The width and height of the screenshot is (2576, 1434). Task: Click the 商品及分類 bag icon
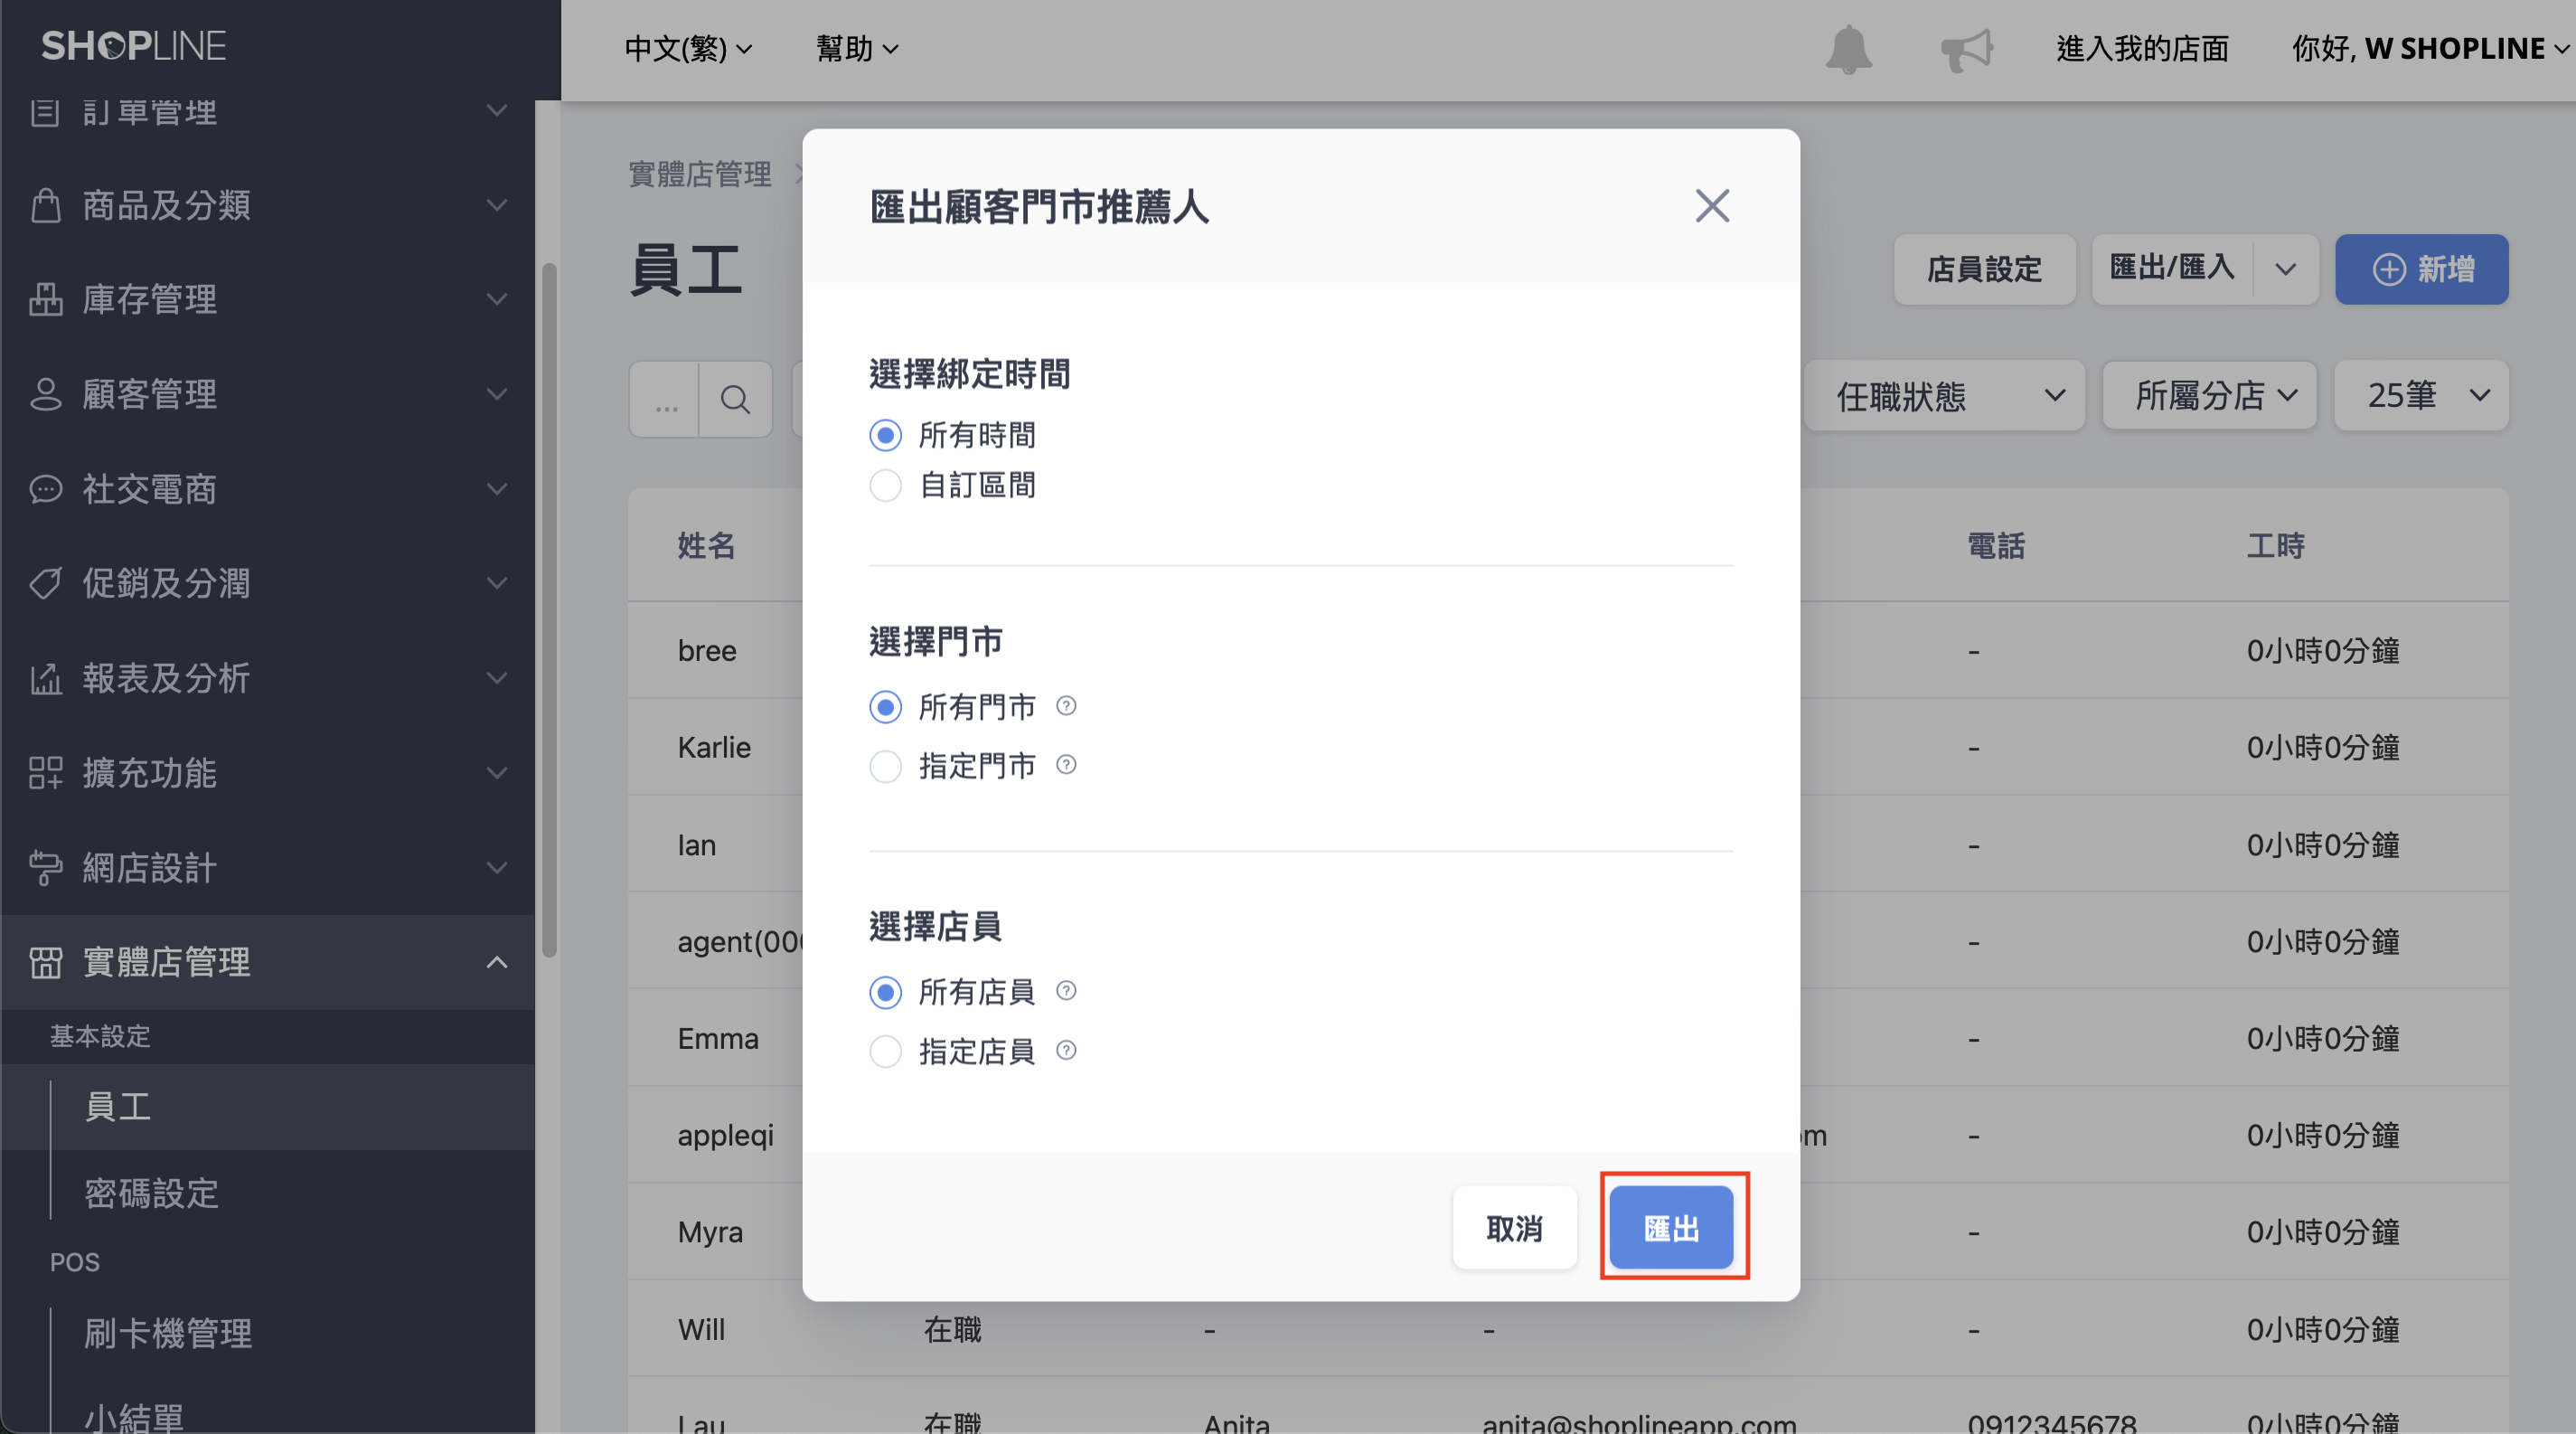[x=45, y=205]
